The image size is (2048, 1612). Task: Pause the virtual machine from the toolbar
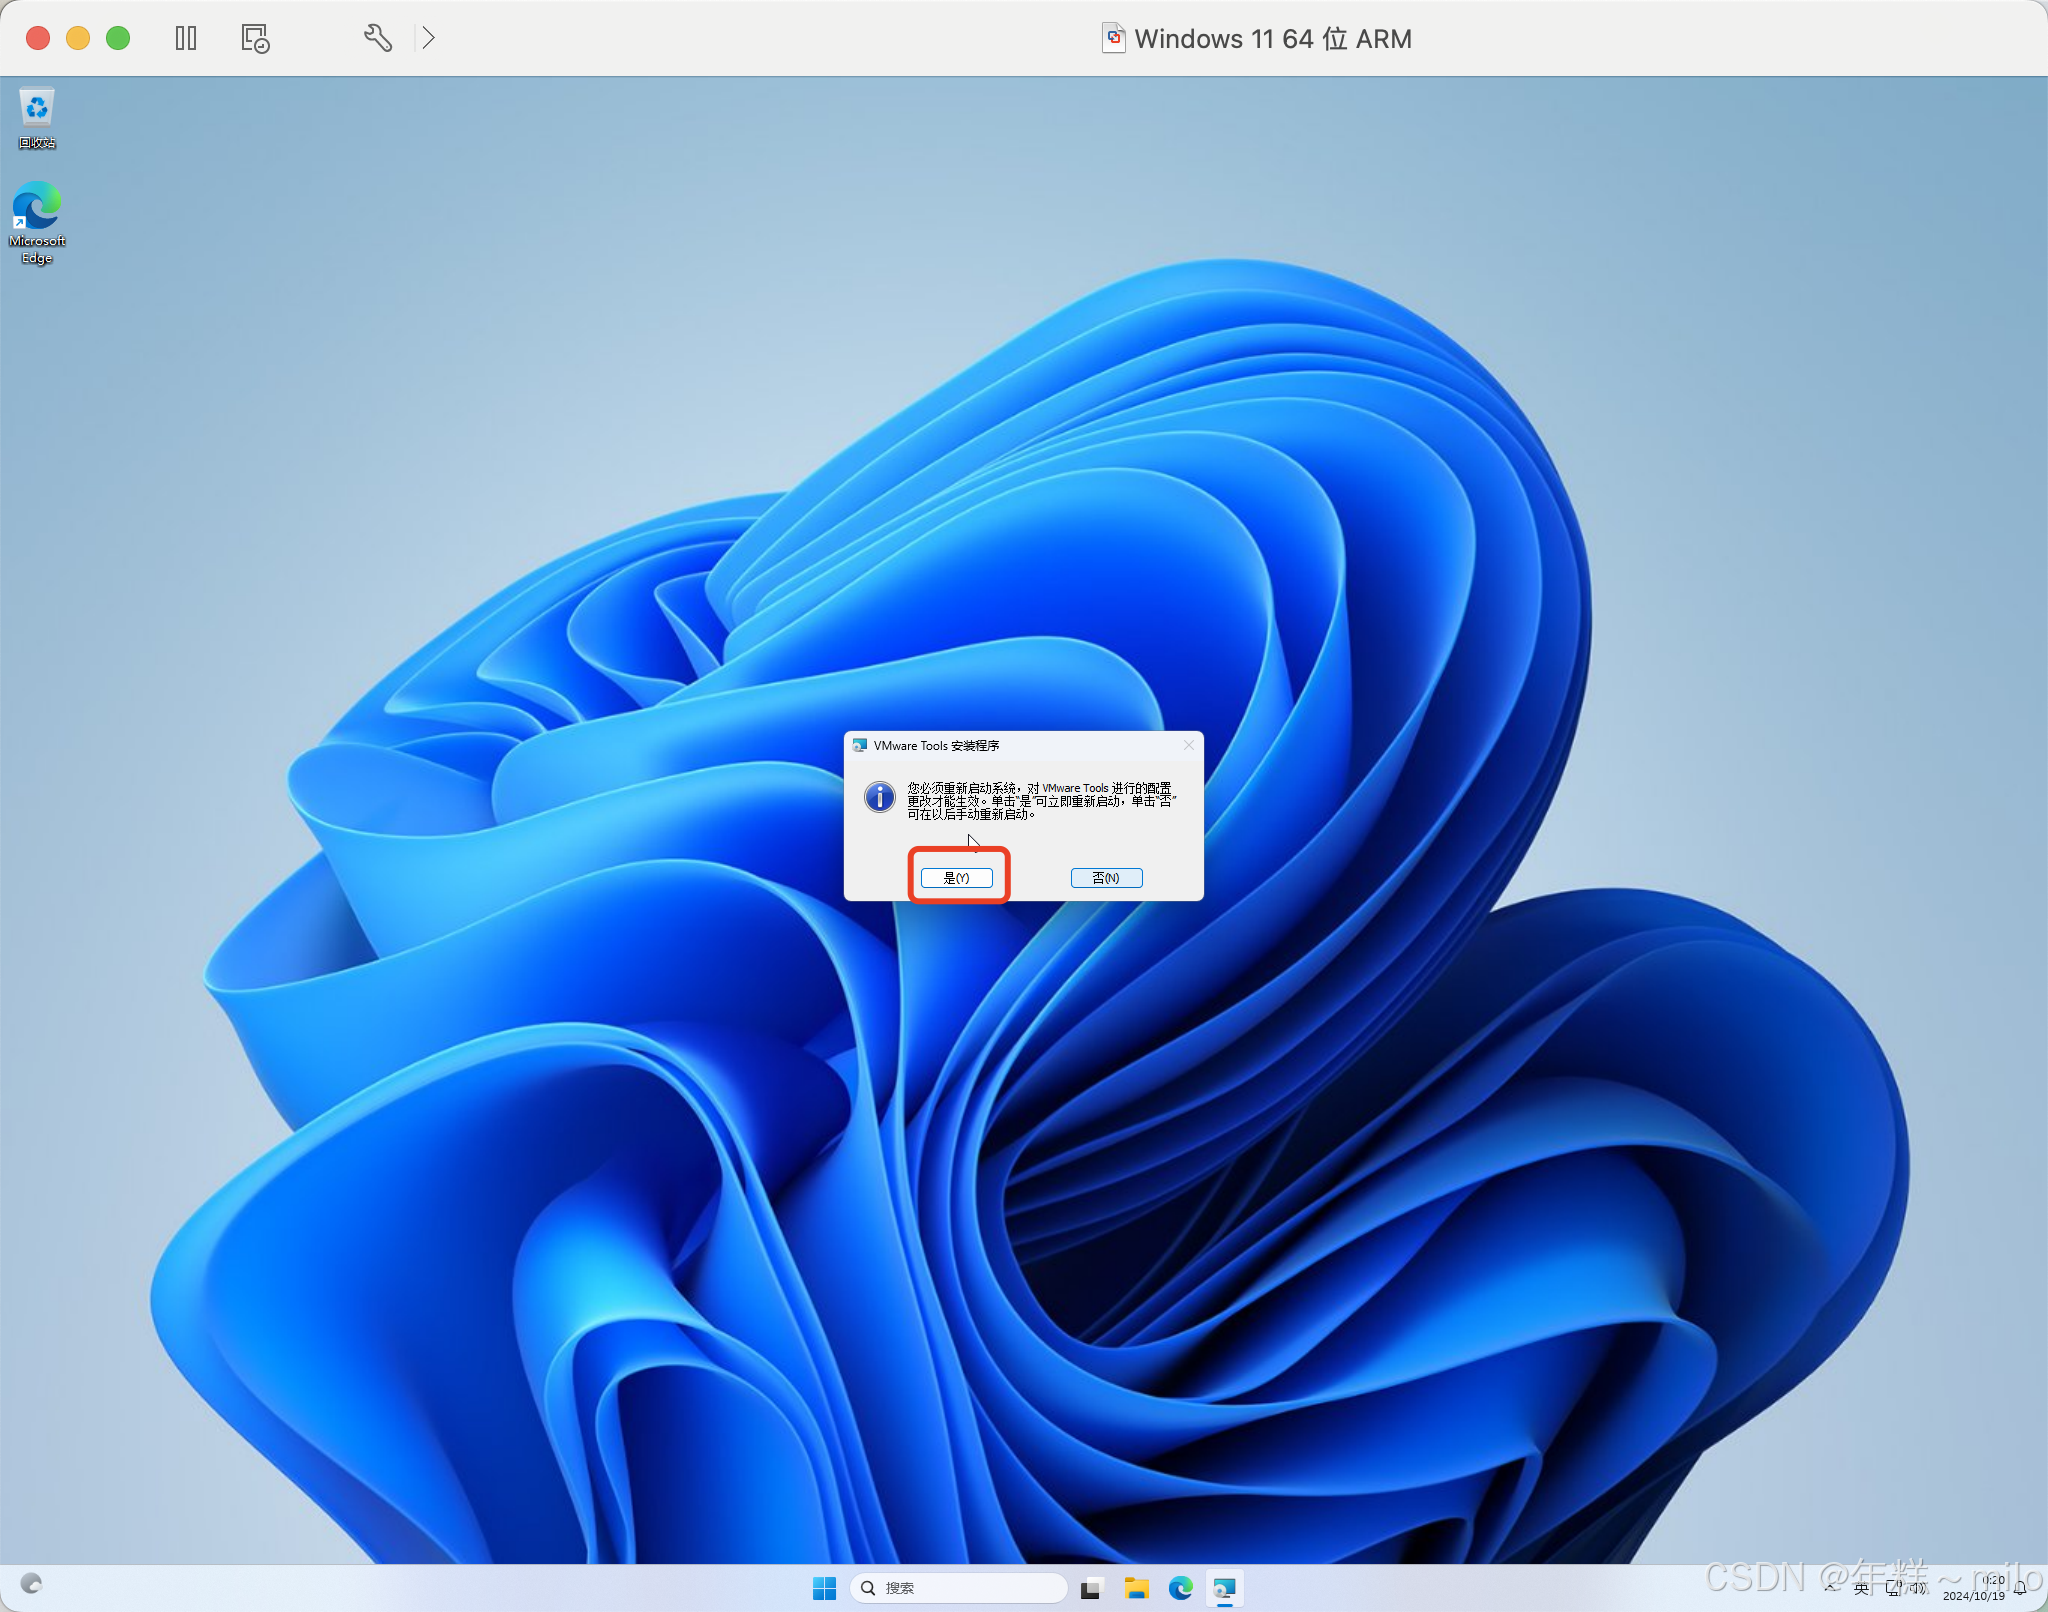(x=186, y=38)
